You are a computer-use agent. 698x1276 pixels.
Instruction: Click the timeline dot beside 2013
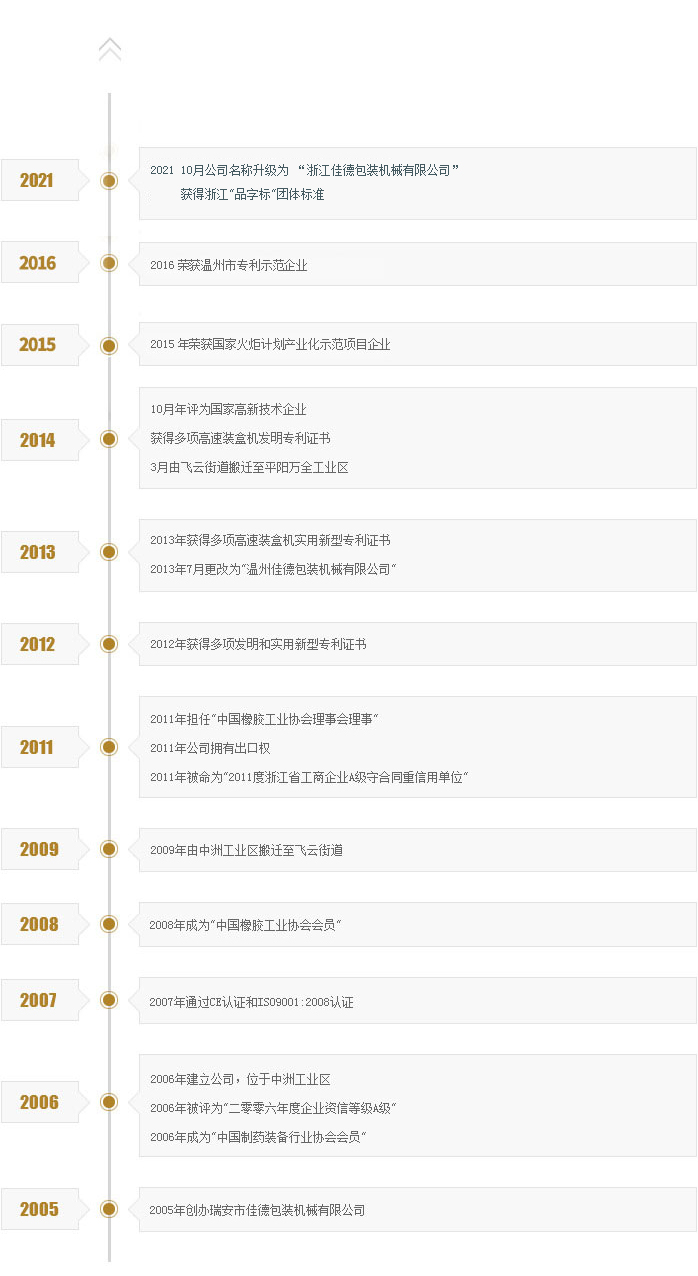[110, 552]
